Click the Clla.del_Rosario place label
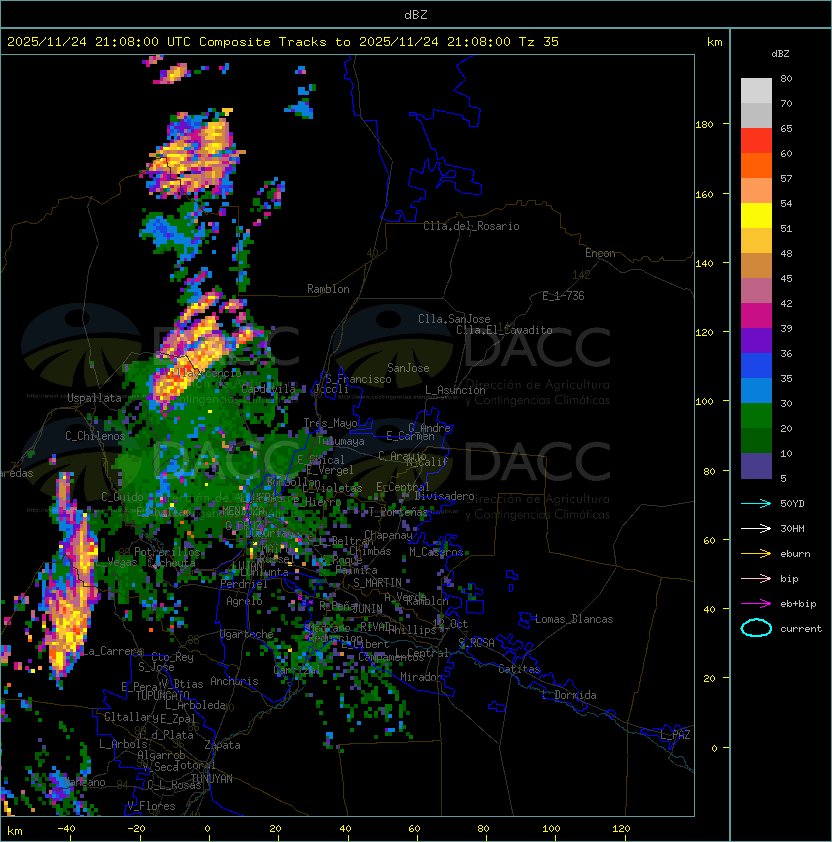The image size is (832, 842). (x=471, y=226)
